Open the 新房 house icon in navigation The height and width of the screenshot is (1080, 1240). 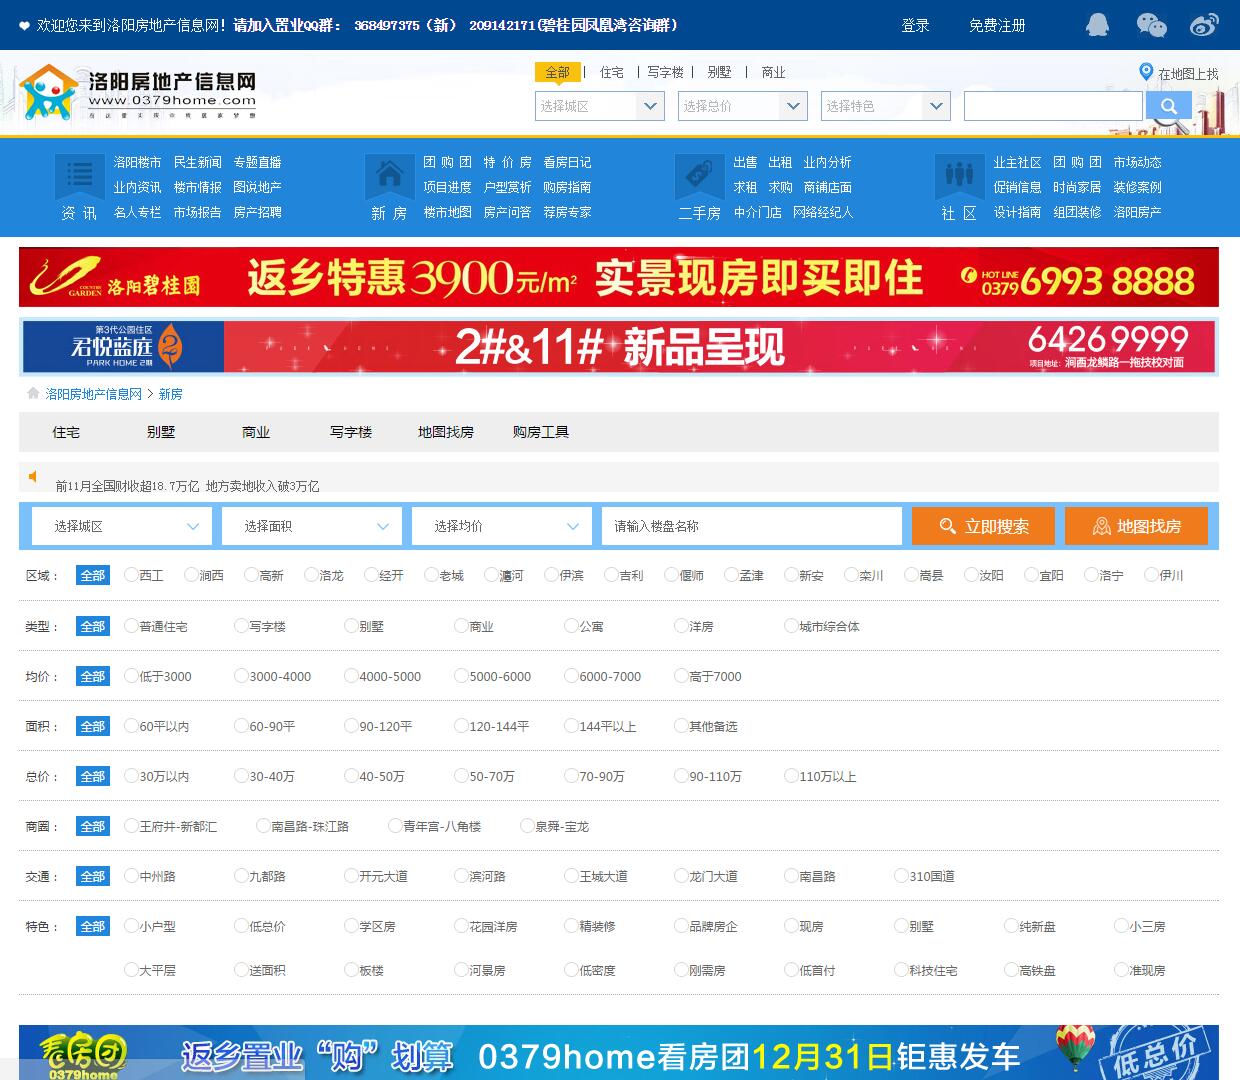tap(389, 176)
